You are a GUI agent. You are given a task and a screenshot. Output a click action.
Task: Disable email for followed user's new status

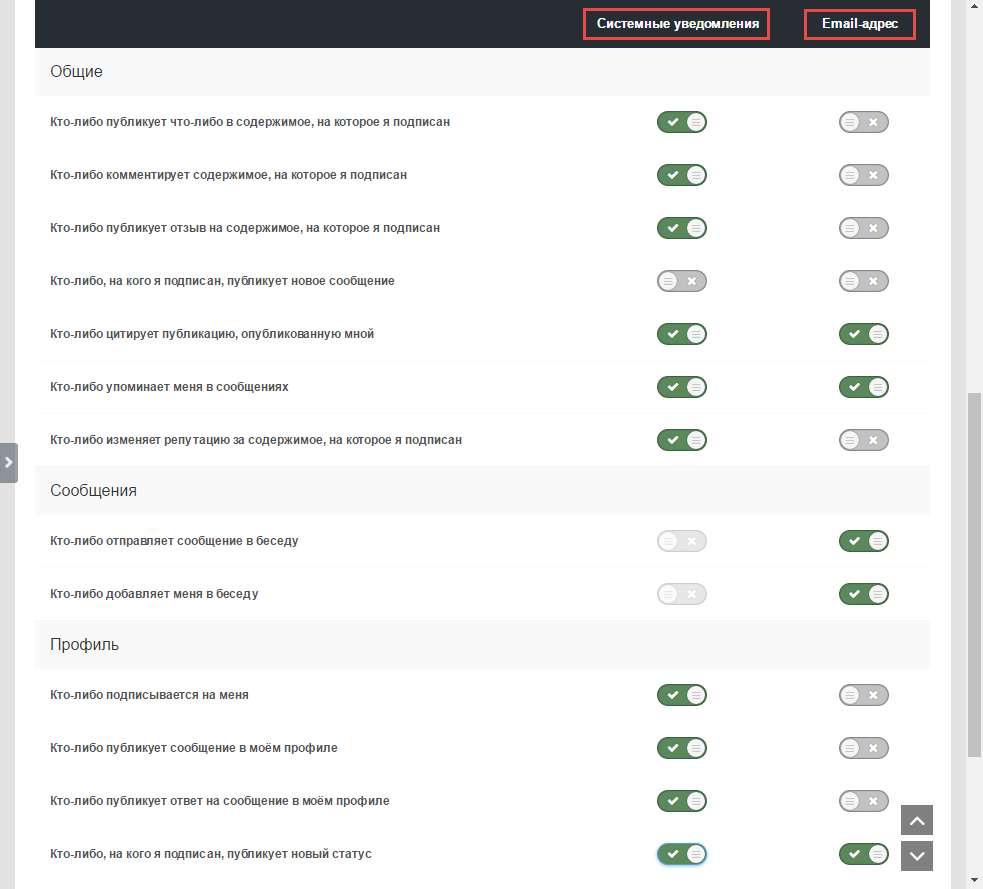pos(863,854)
